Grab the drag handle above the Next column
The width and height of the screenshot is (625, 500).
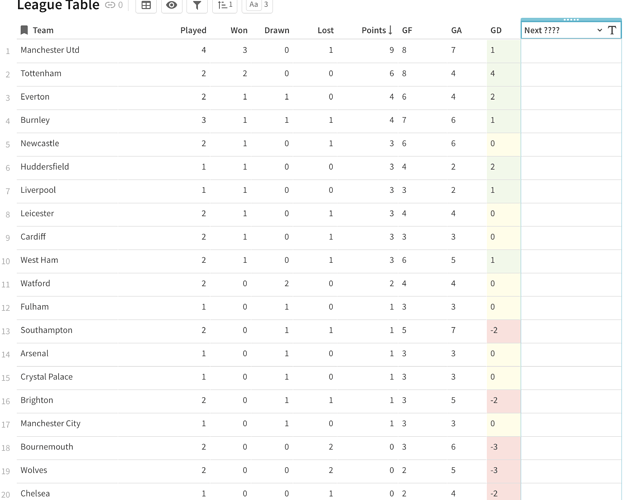571,19
